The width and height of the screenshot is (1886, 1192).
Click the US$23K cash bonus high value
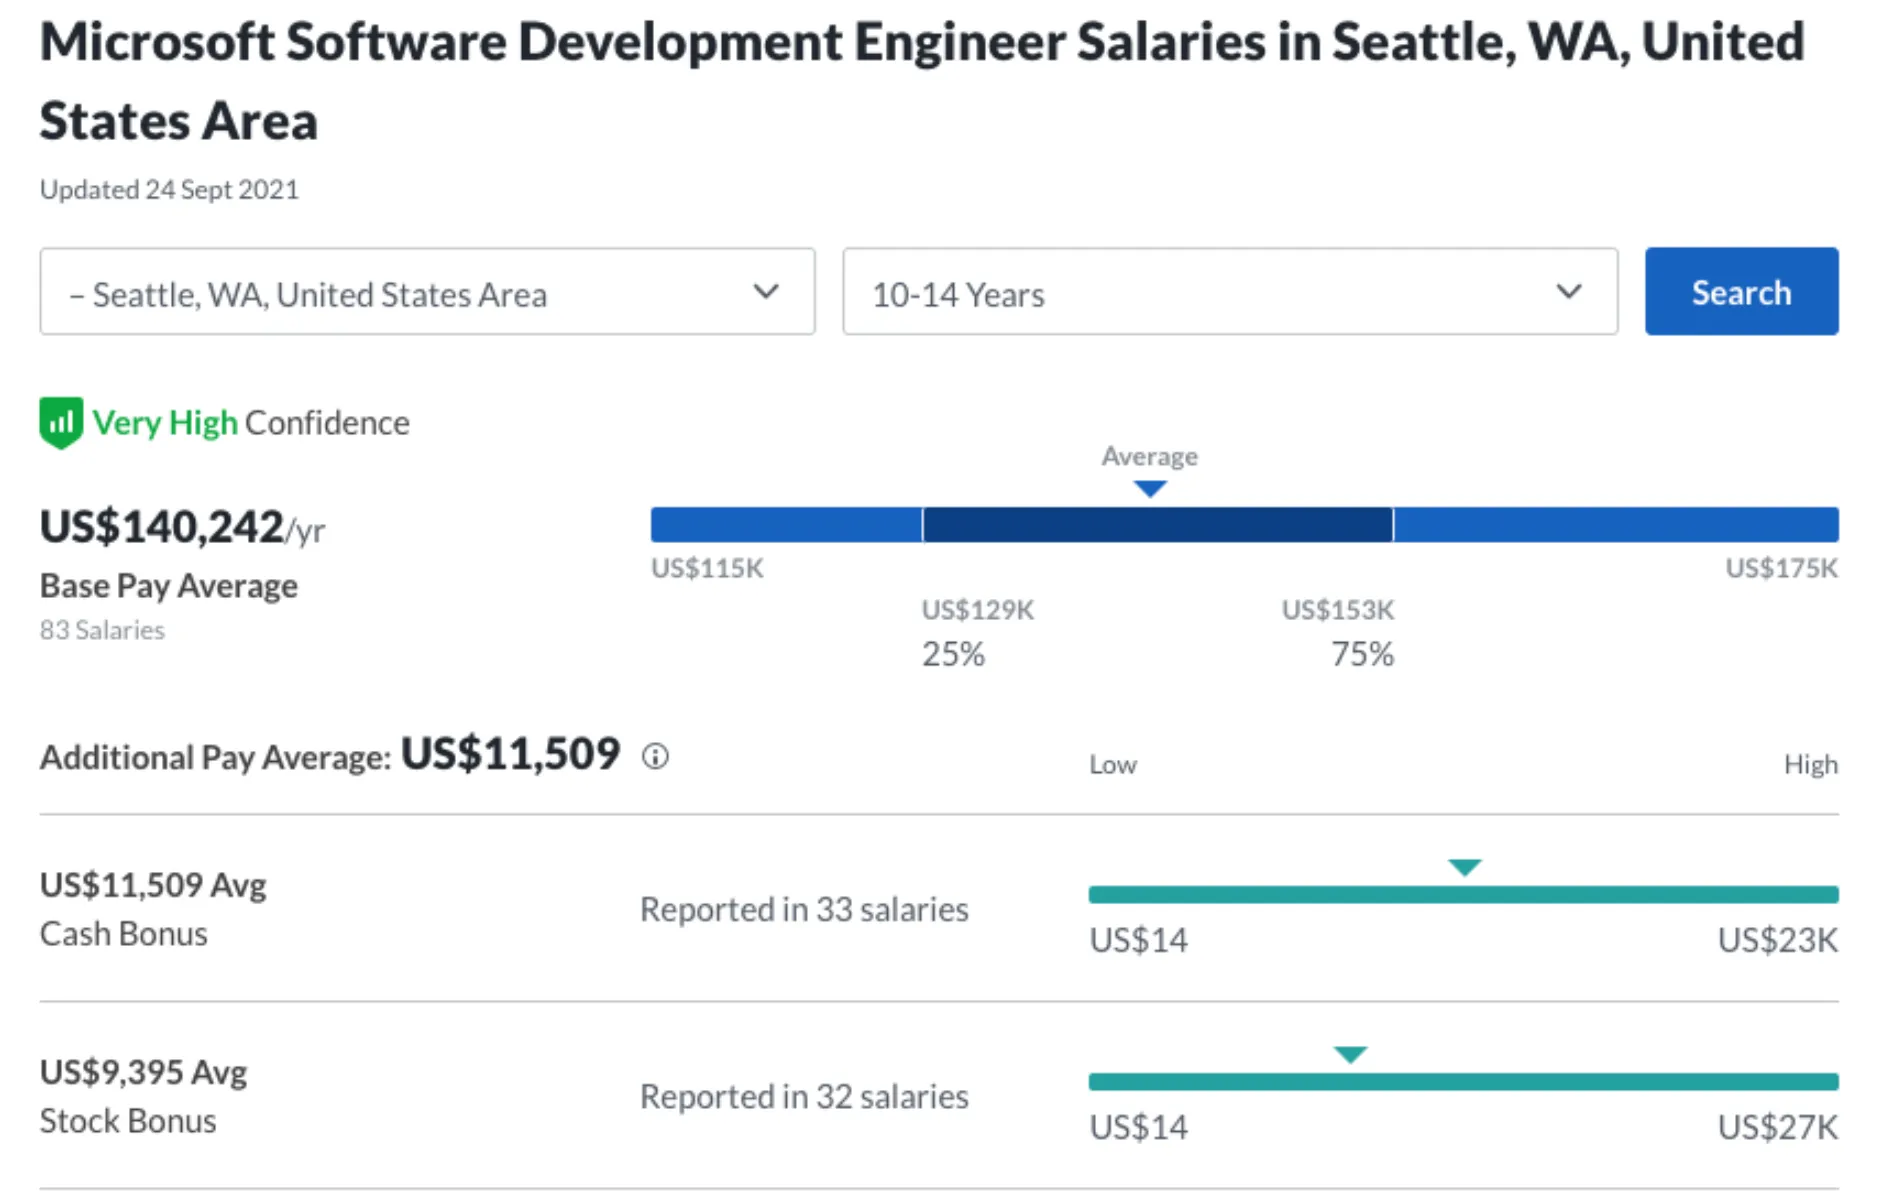(1778, 940)
